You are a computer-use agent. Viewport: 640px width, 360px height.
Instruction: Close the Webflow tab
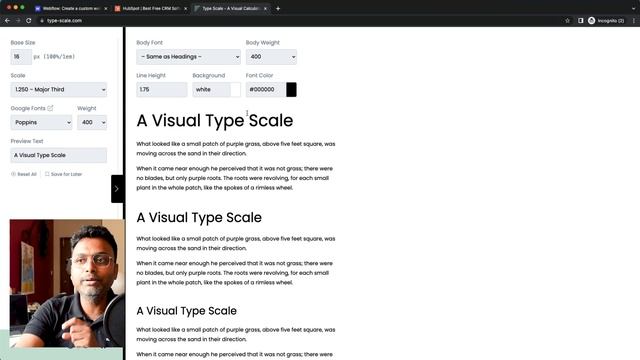(x=106, y=9)
